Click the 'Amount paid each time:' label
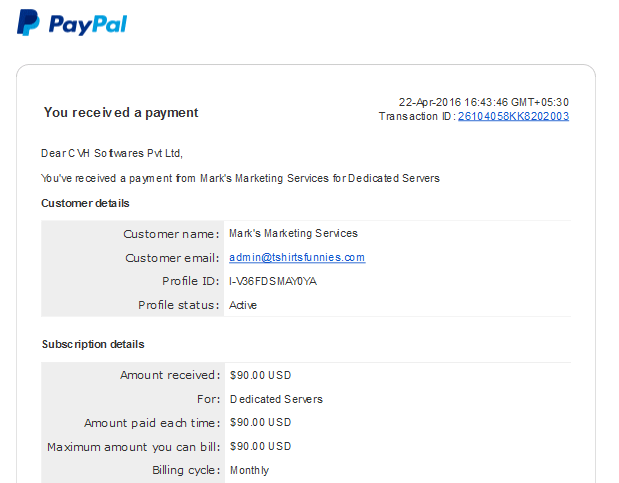The image size is (619, 483). (x=152, y=423)
